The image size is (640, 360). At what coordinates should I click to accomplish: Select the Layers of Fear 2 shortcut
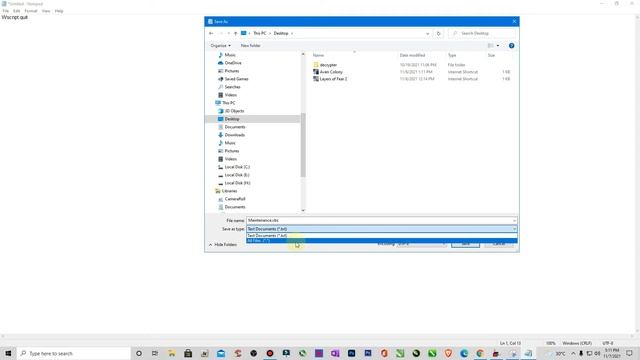point(333,79)
